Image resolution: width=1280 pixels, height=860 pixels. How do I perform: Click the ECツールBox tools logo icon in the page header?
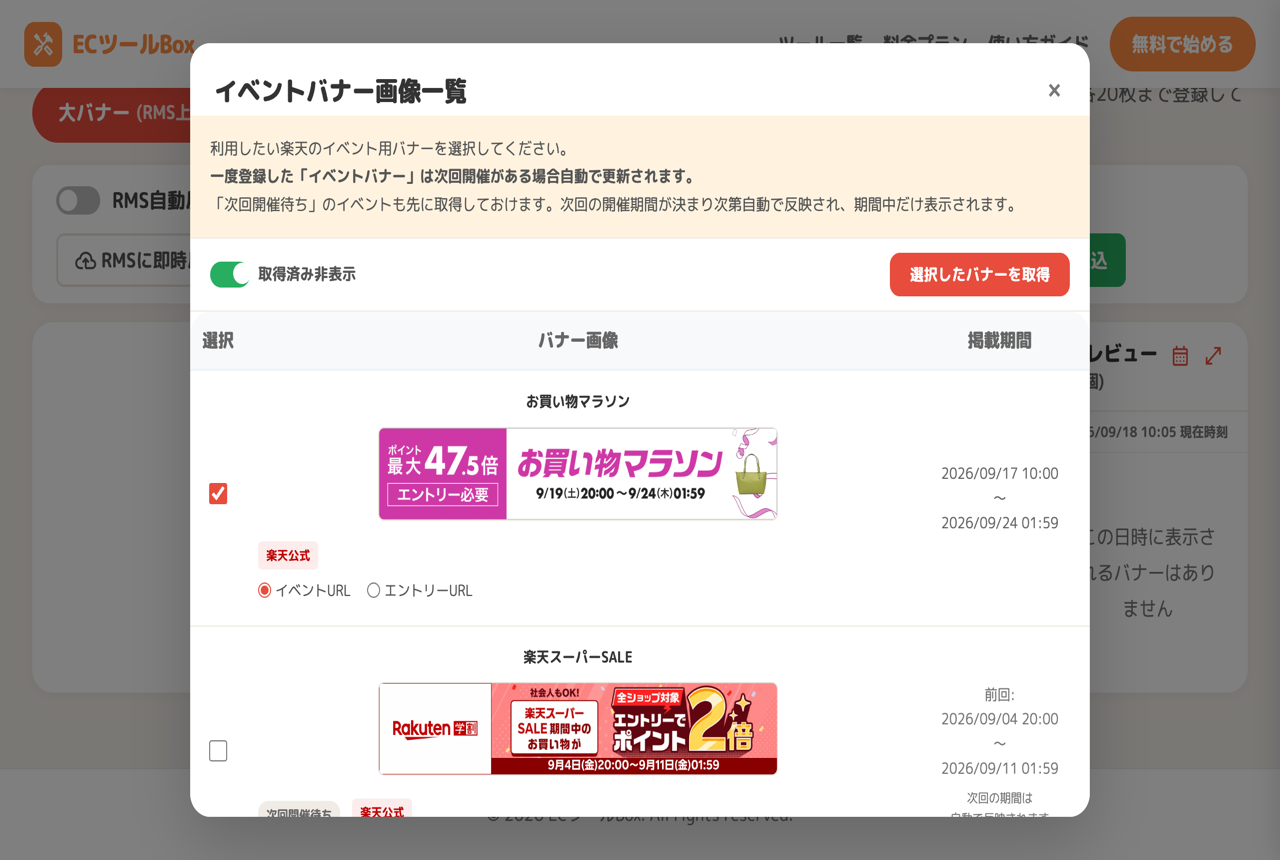(43, 44)
